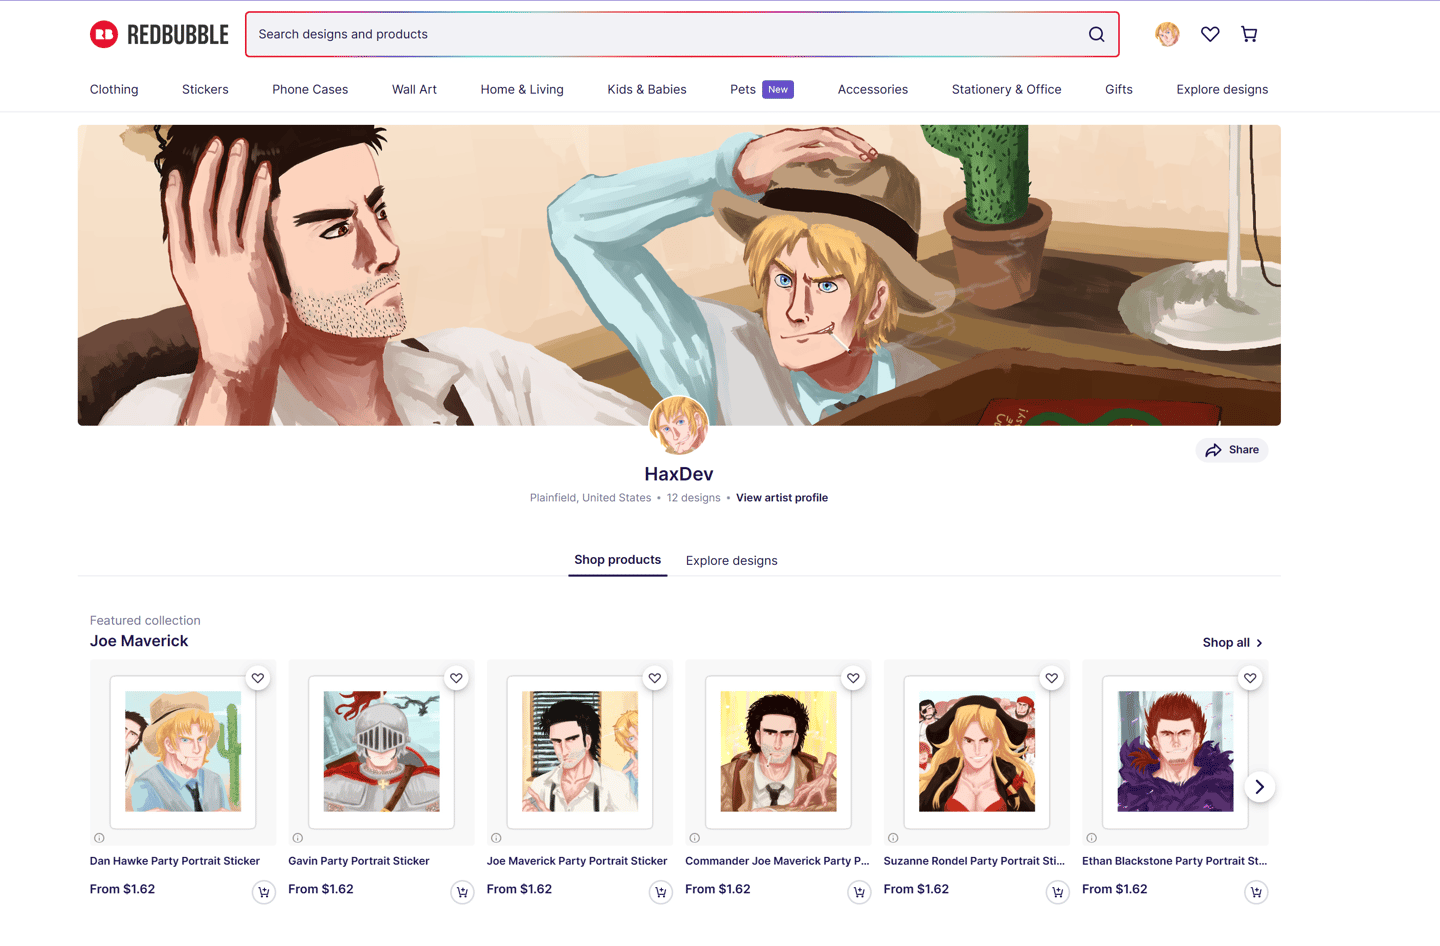Open View artist profile link
Screen dimensions: 1440x946
(x=782, y=498)
